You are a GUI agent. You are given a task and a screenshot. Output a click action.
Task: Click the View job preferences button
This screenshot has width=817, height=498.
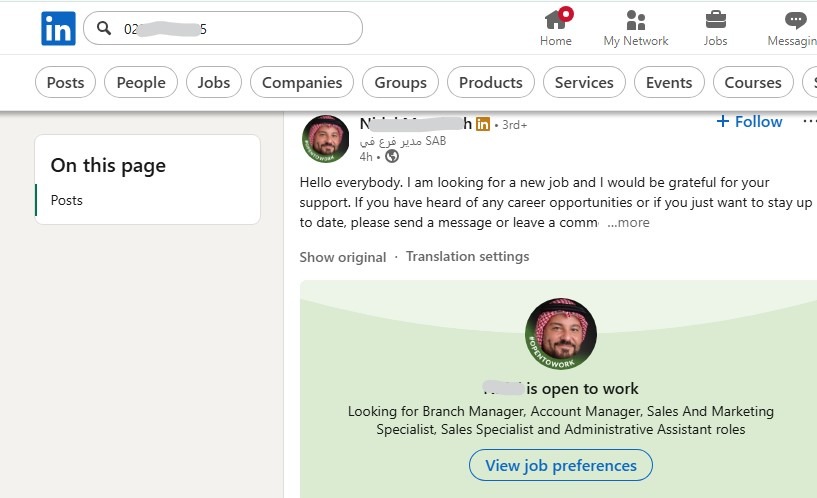tap(560, 465)
